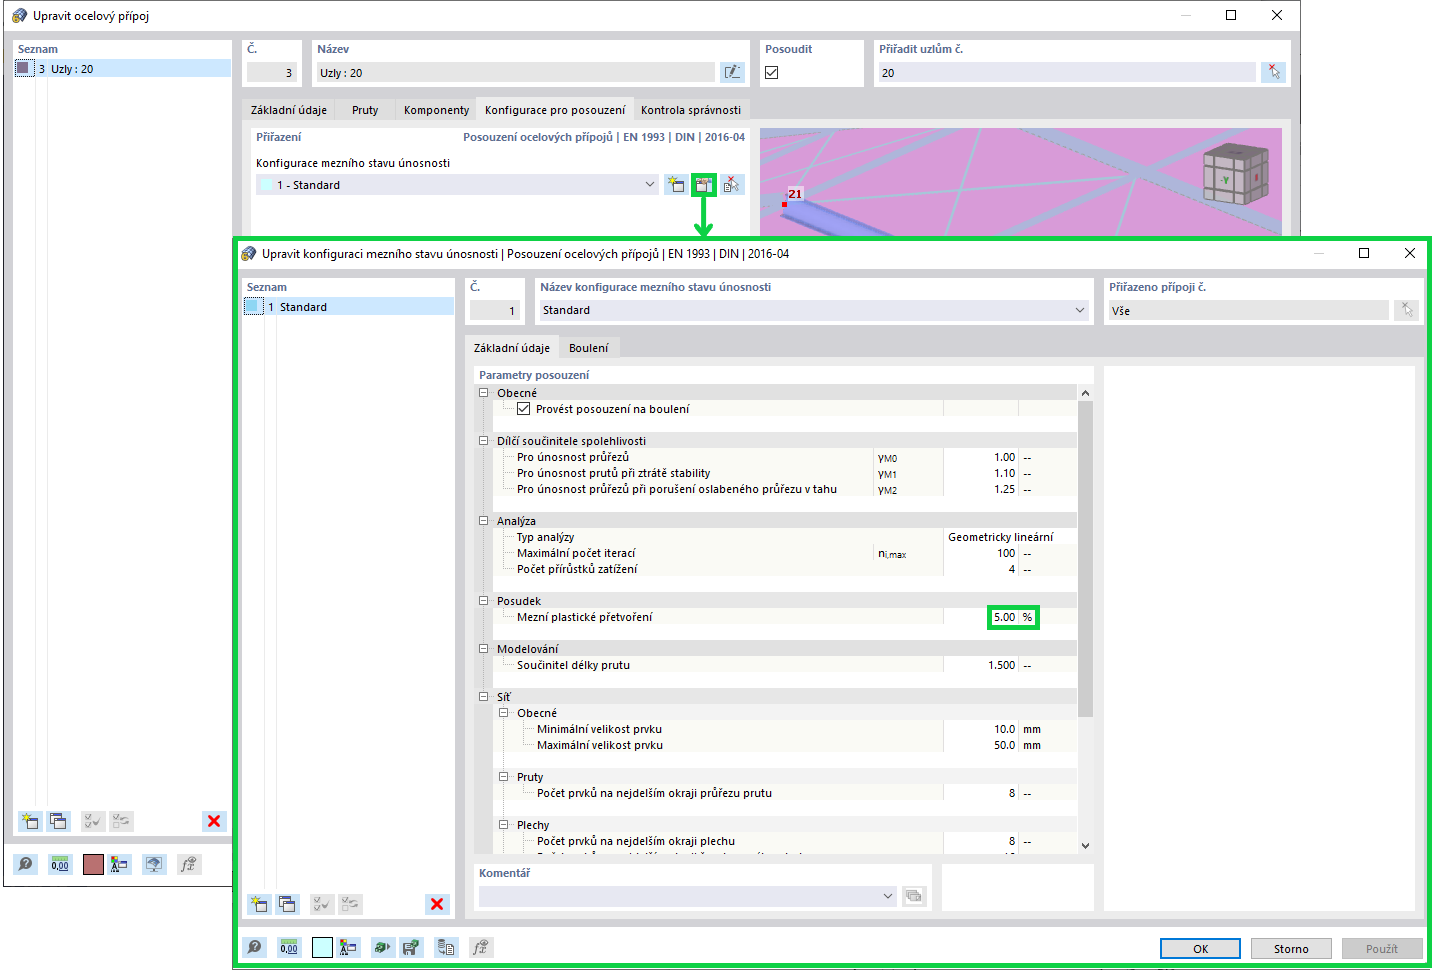Select 'Konfigurace pro posouzení' tab
The image size is (1433, 973).
tap(555, 110)
